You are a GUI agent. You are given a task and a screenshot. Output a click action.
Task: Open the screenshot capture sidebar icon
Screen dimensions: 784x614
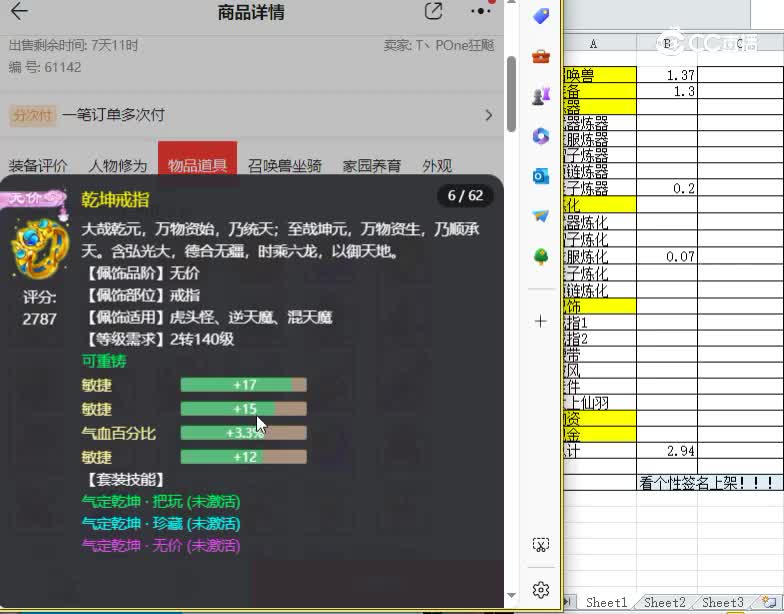point(540,544)
